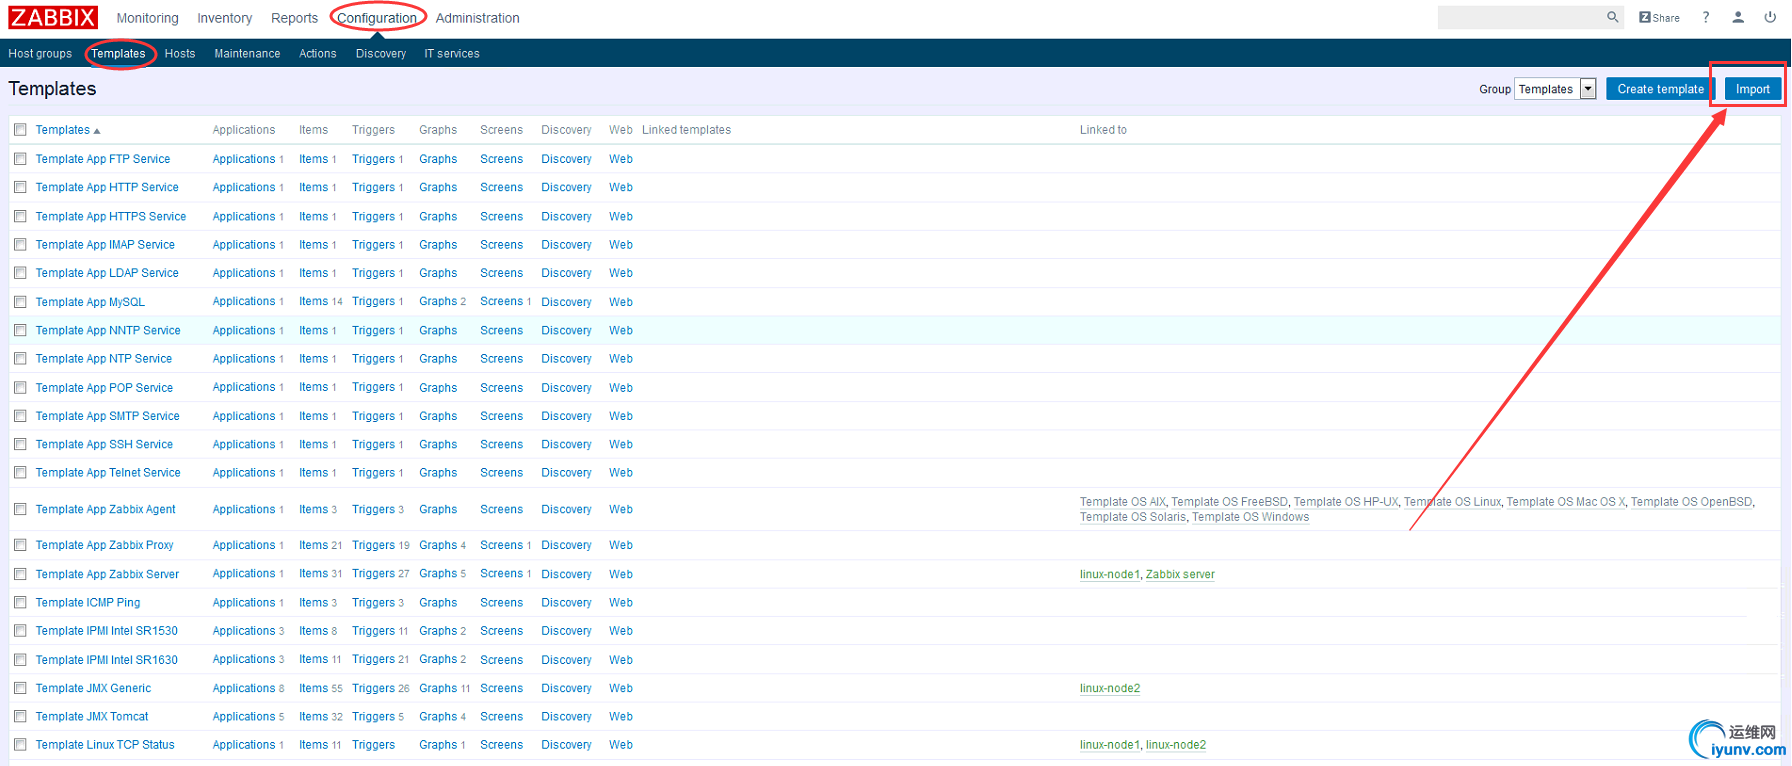This screenshot has height=766, width=1792.
Task: Open the help question mark icon
Action: (1706, 17)
